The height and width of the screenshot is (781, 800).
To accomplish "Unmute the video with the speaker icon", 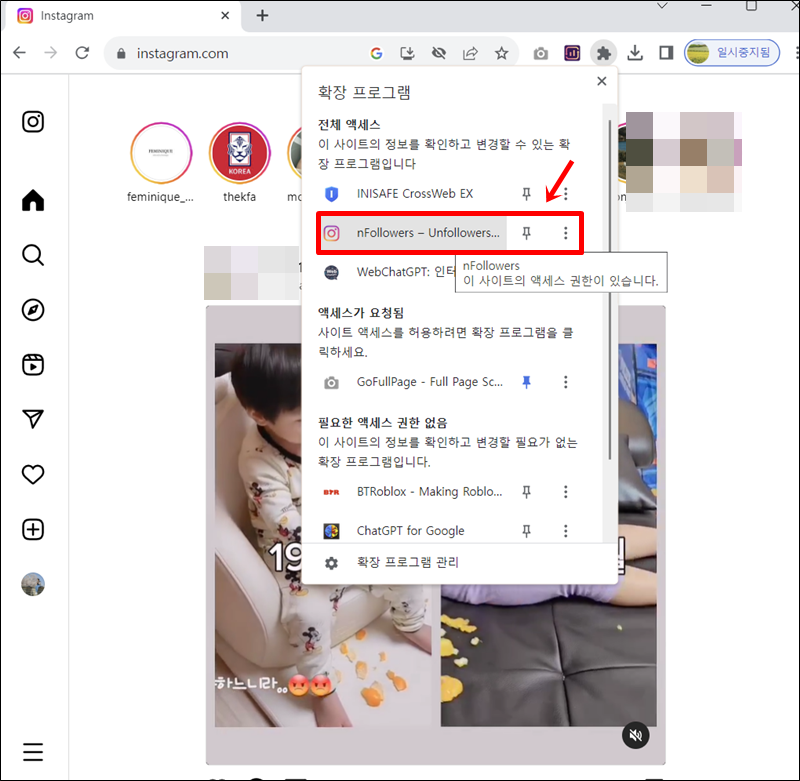I will [636, 735].
